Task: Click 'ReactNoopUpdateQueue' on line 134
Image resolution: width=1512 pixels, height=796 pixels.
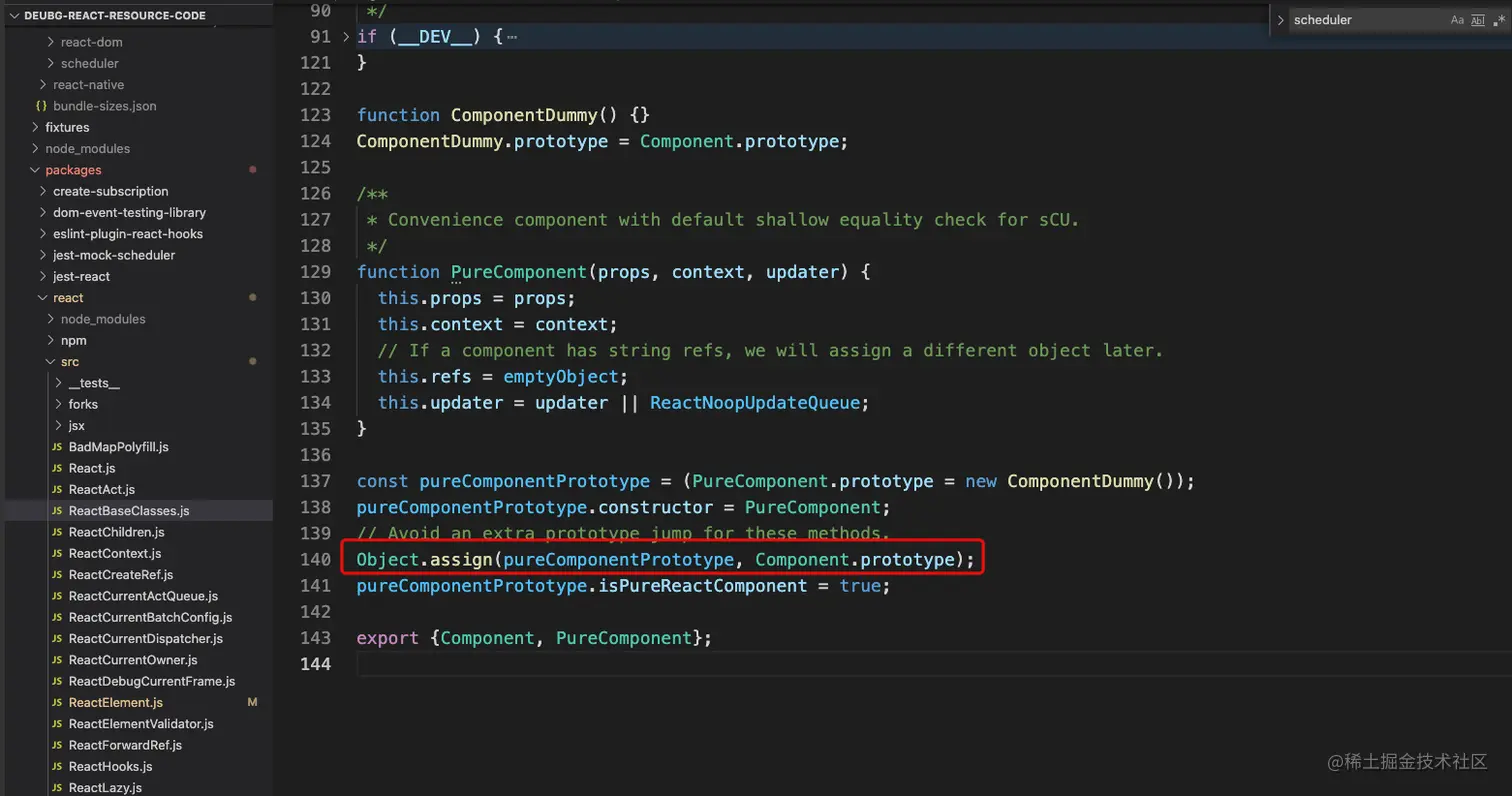Action: click(755, 402)
